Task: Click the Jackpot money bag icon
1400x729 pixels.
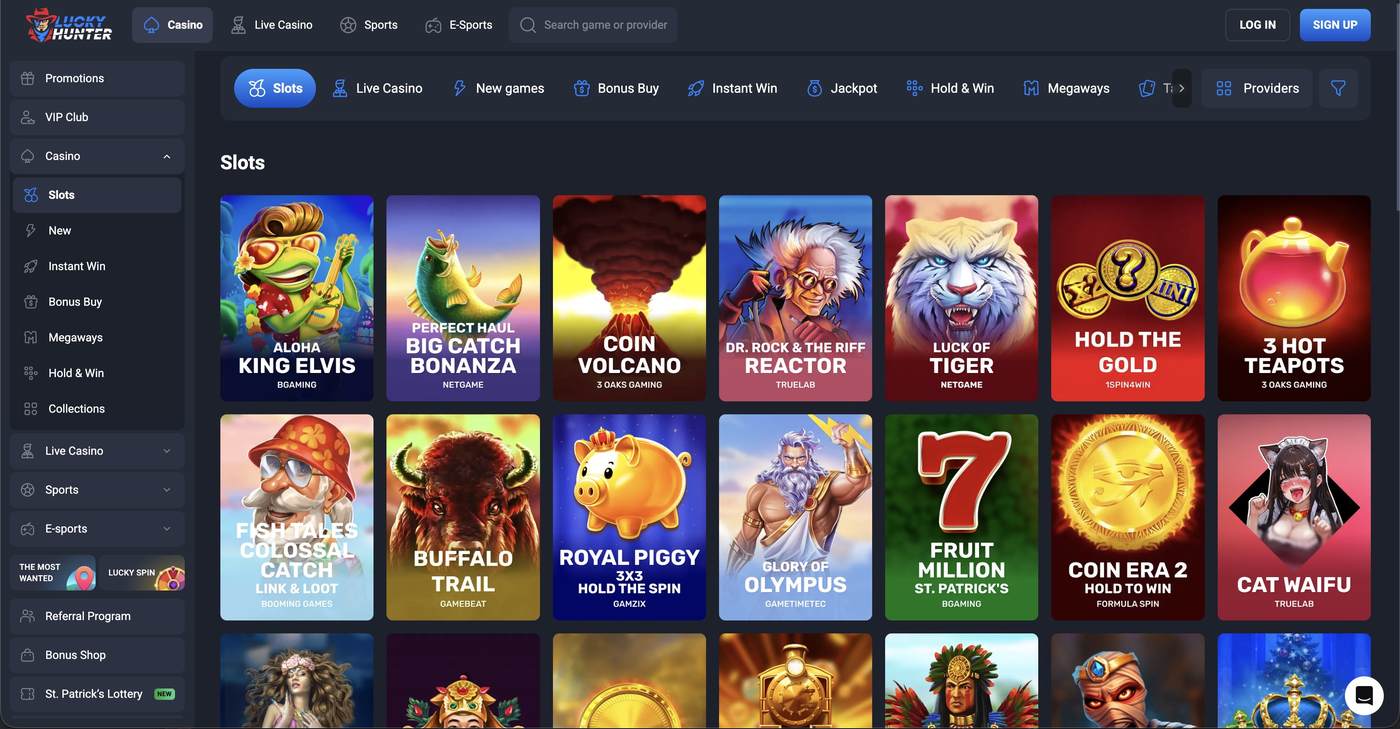Action: tap(814, 88)
